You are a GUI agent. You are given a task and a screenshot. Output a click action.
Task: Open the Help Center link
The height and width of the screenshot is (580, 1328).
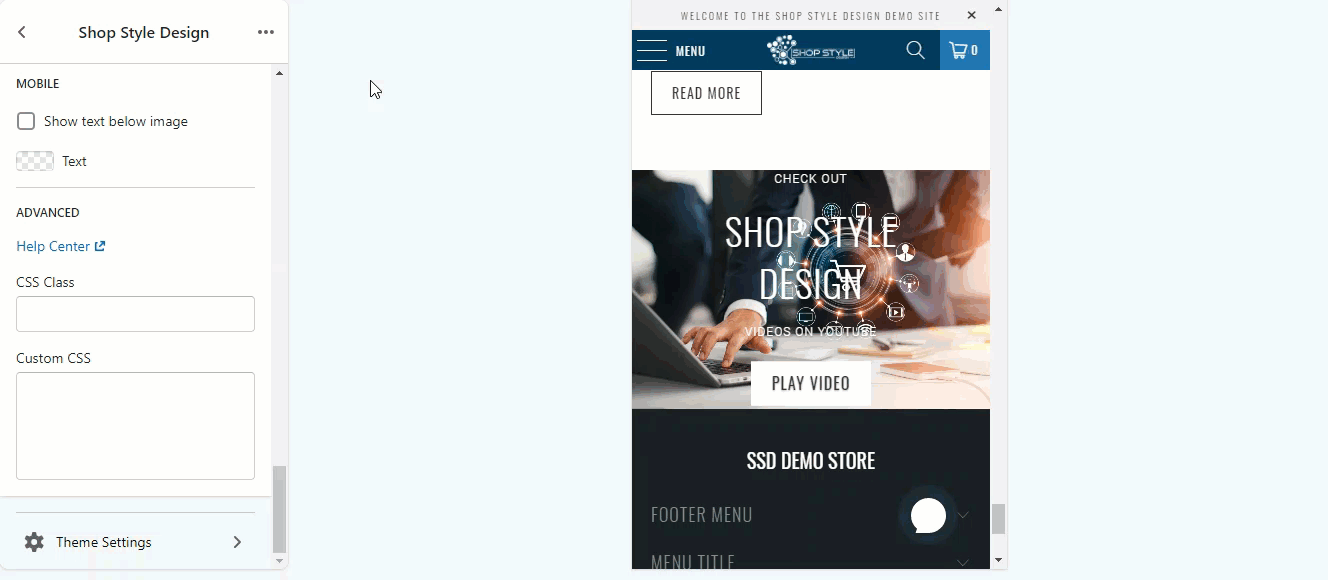tap(61, 246)
